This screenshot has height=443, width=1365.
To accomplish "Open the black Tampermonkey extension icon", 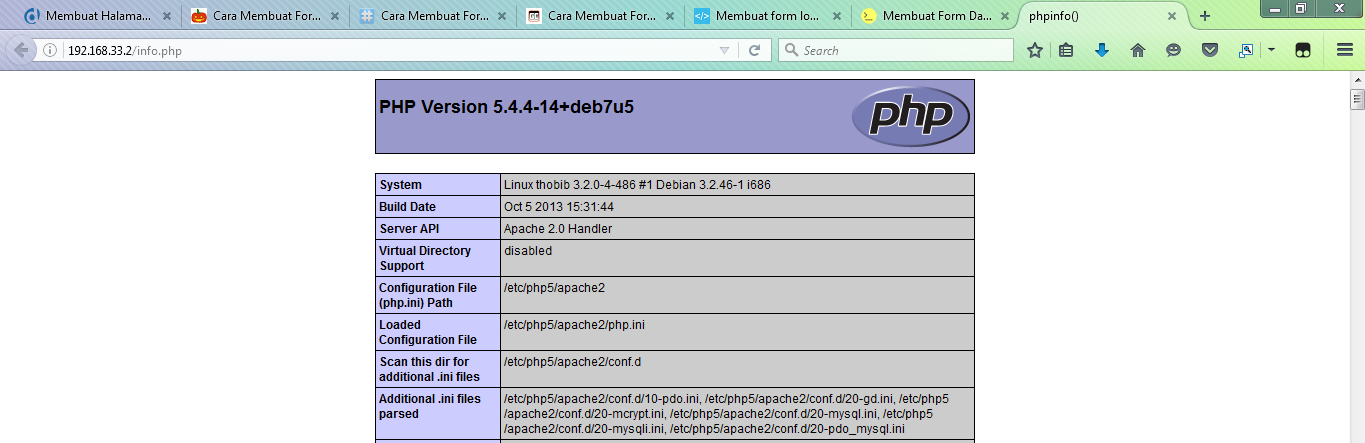I will [1303, 50].
